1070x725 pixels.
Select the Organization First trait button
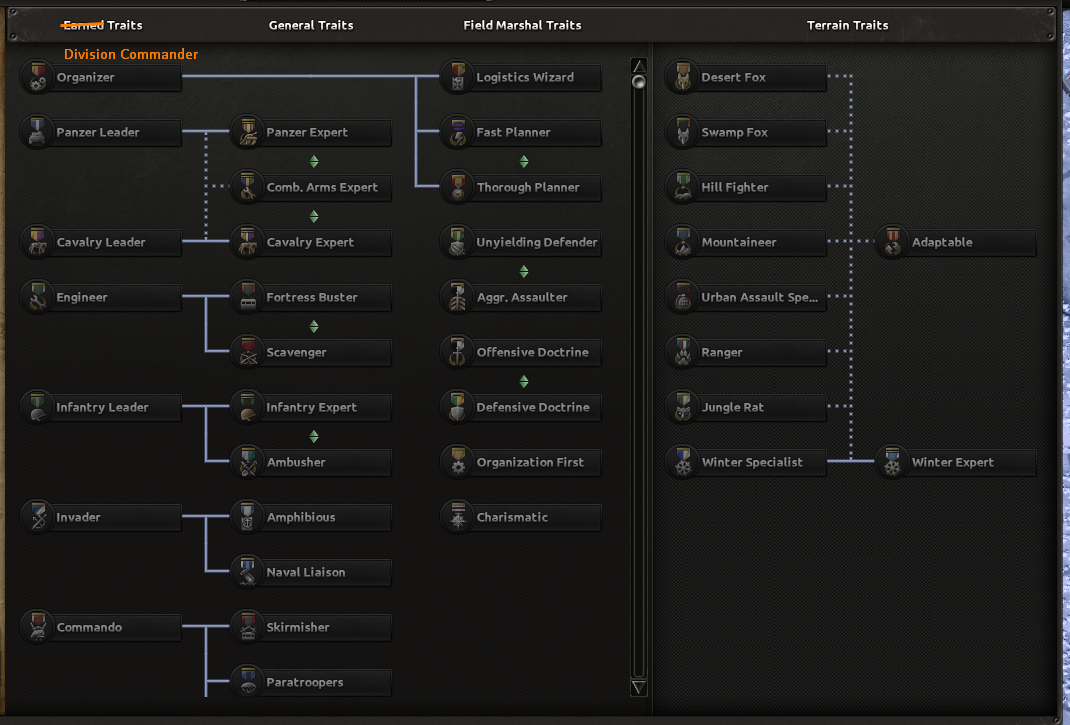(521, 462)
